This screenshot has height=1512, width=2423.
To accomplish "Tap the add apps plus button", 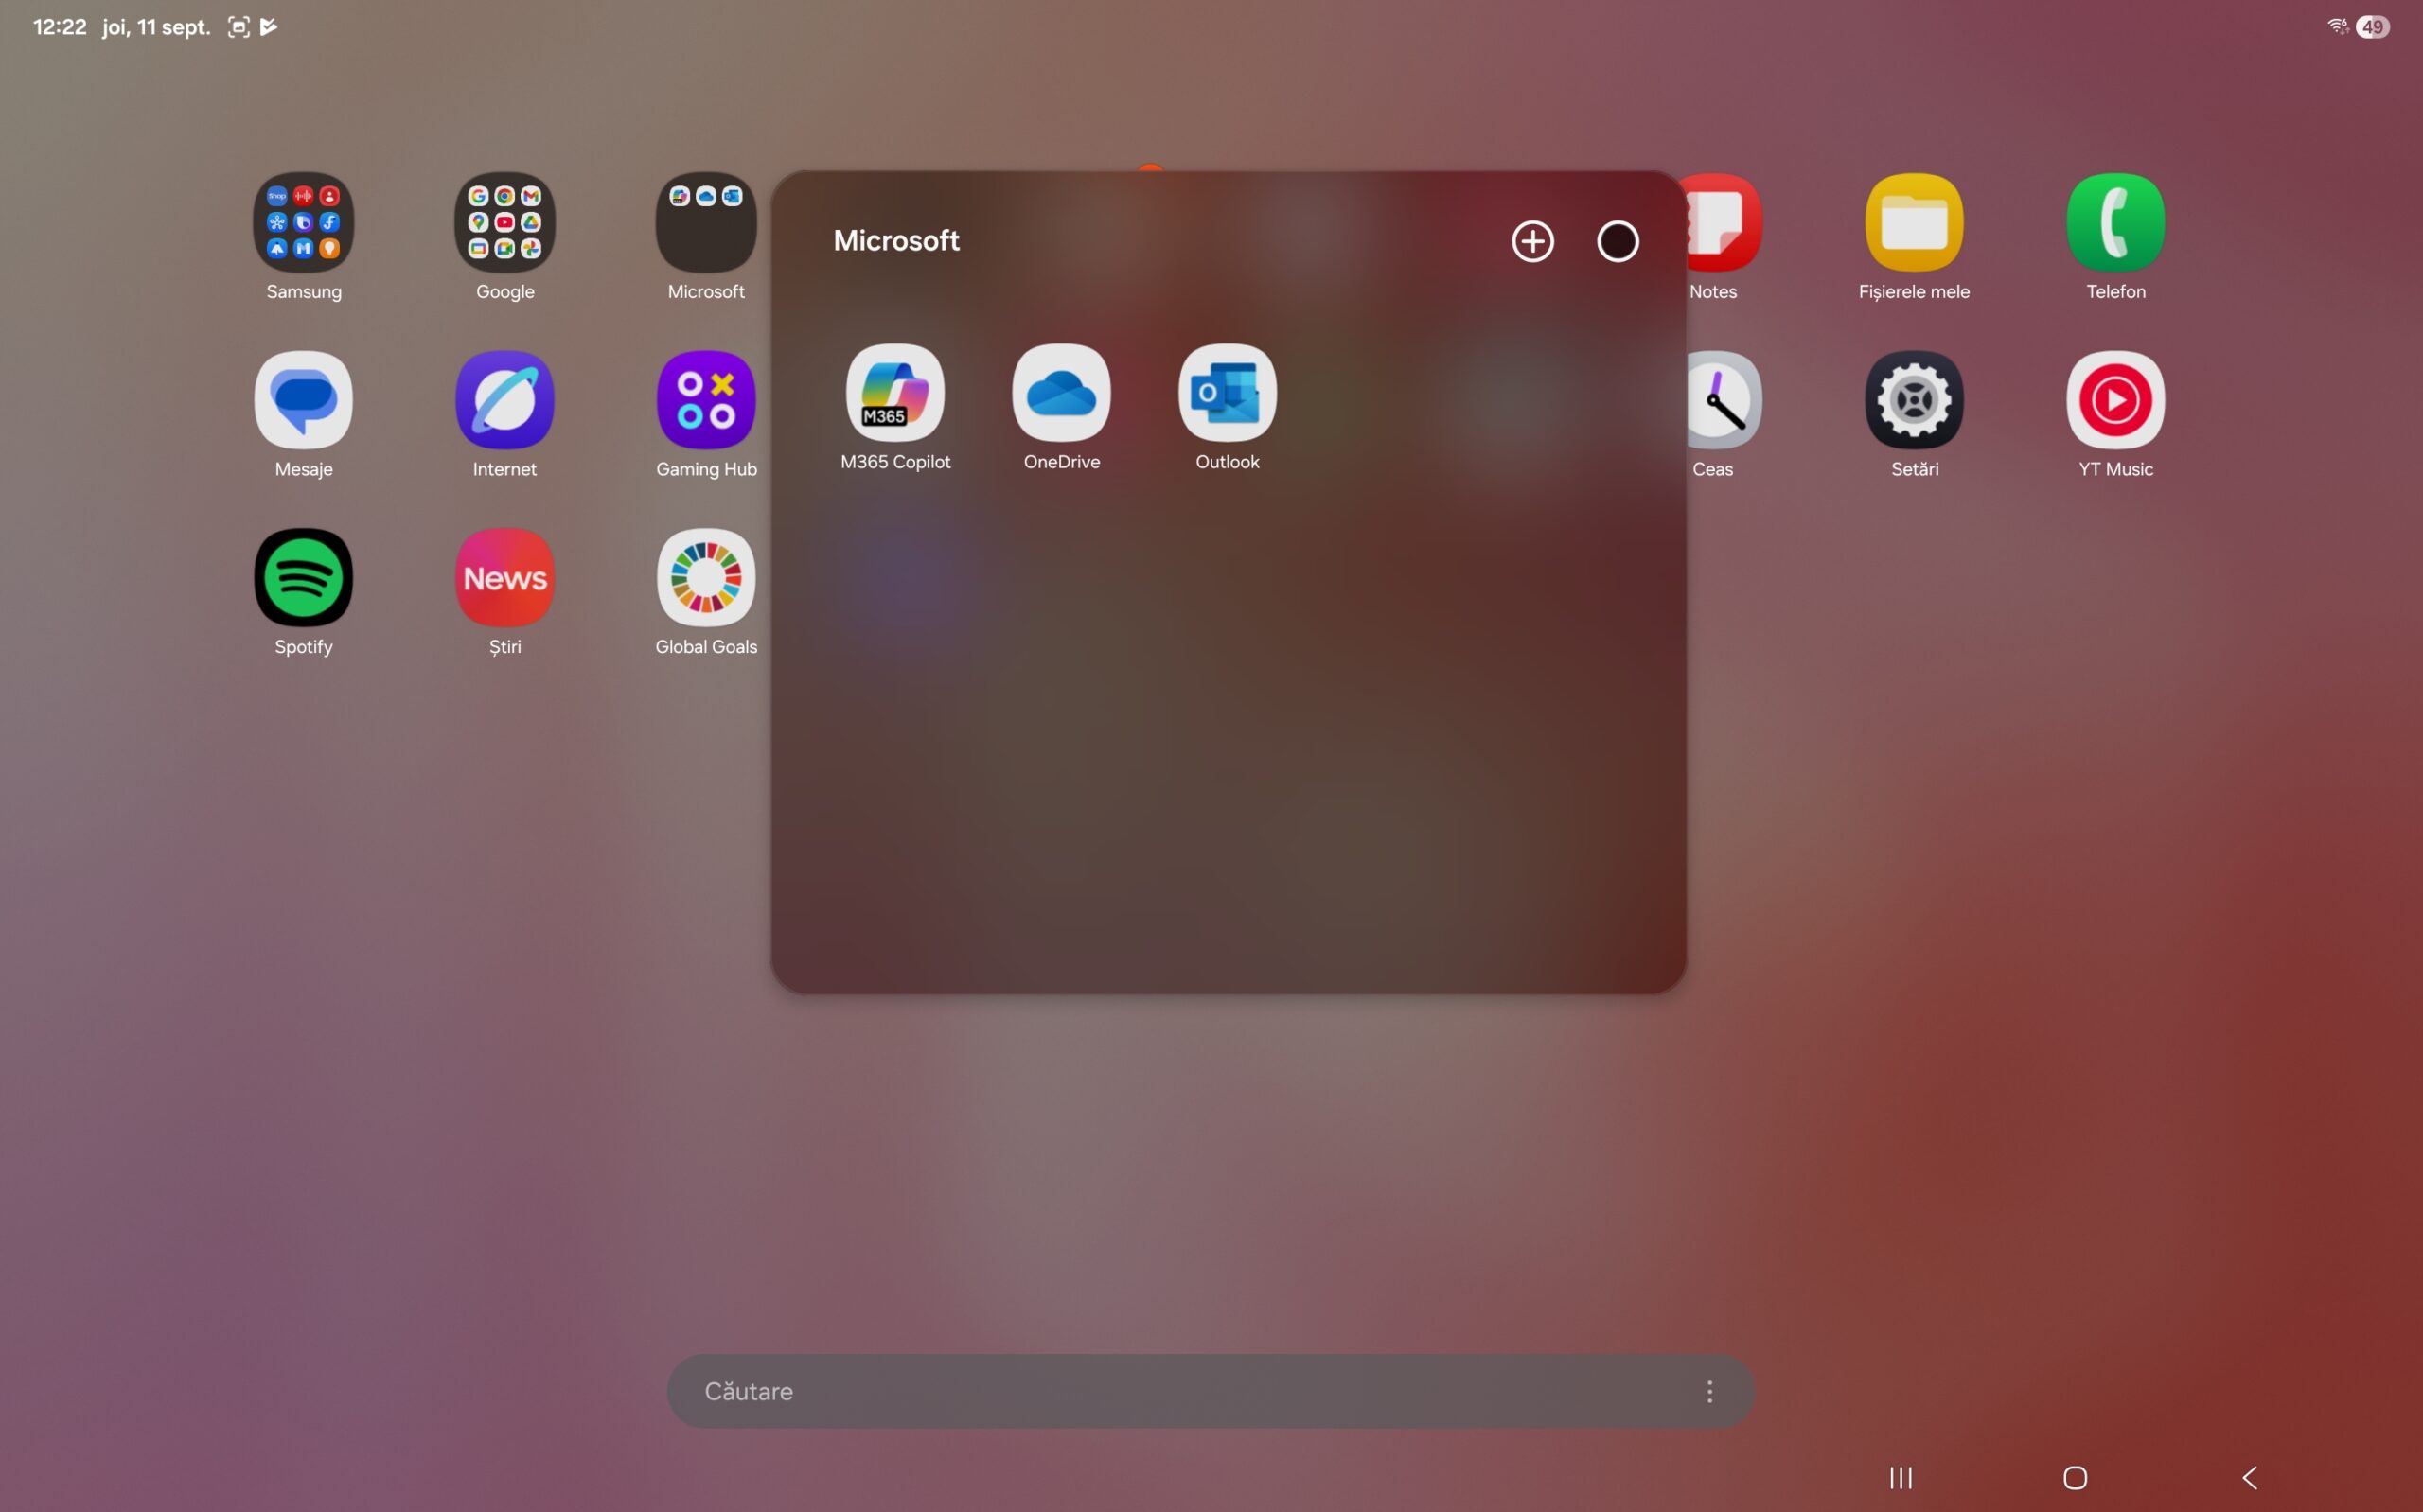I will click(1532, 241).
